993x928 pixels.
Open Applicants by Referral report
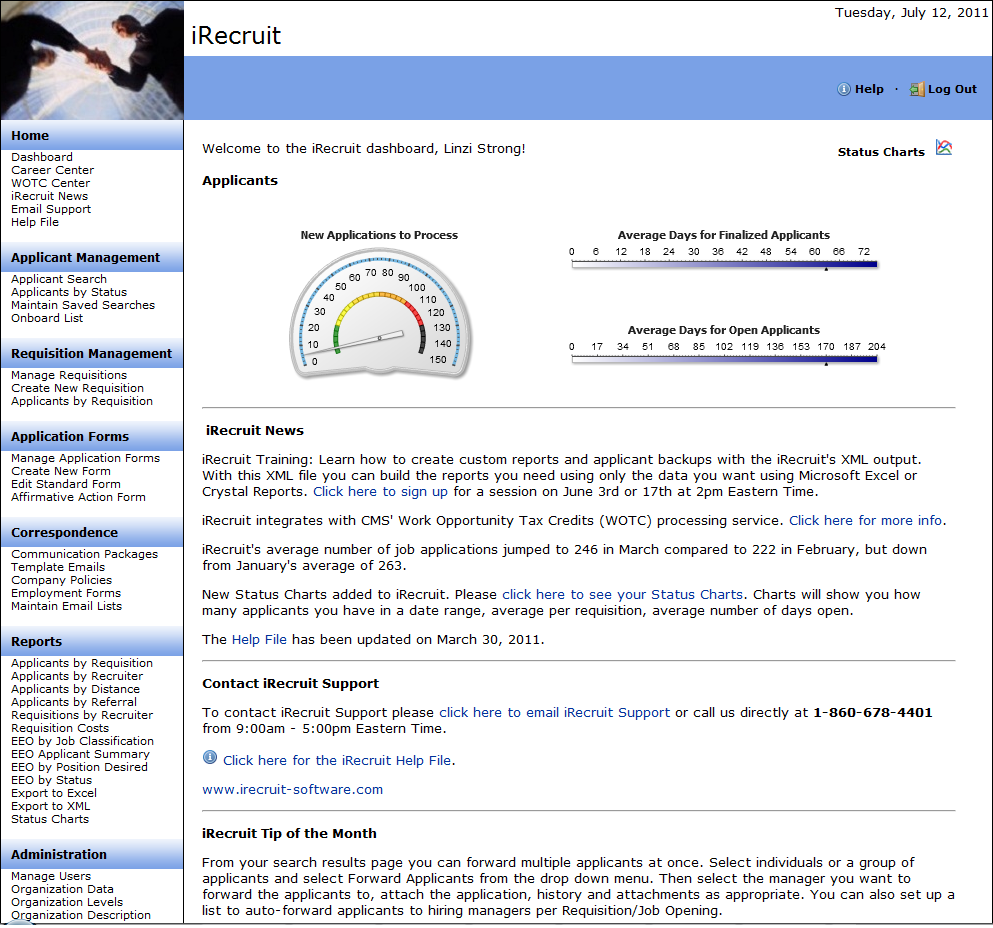click(x=73, y=702)
